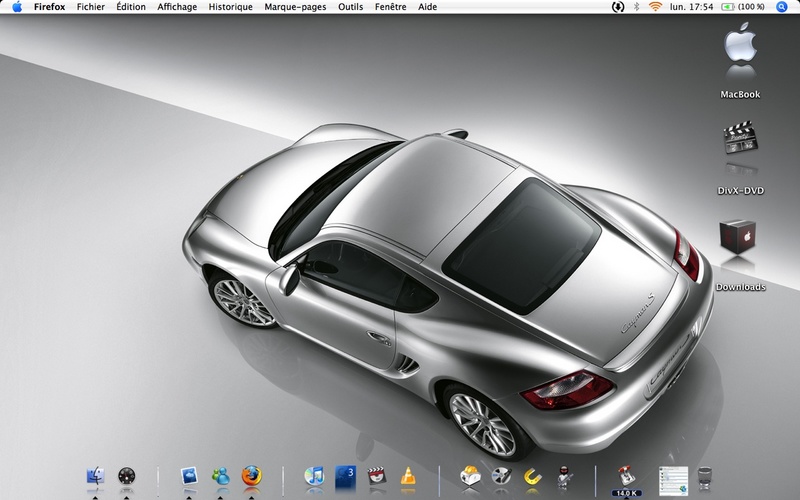Open the Marque-pages menu
This screenshot has width=800, height=500.
tap(295, 7)
